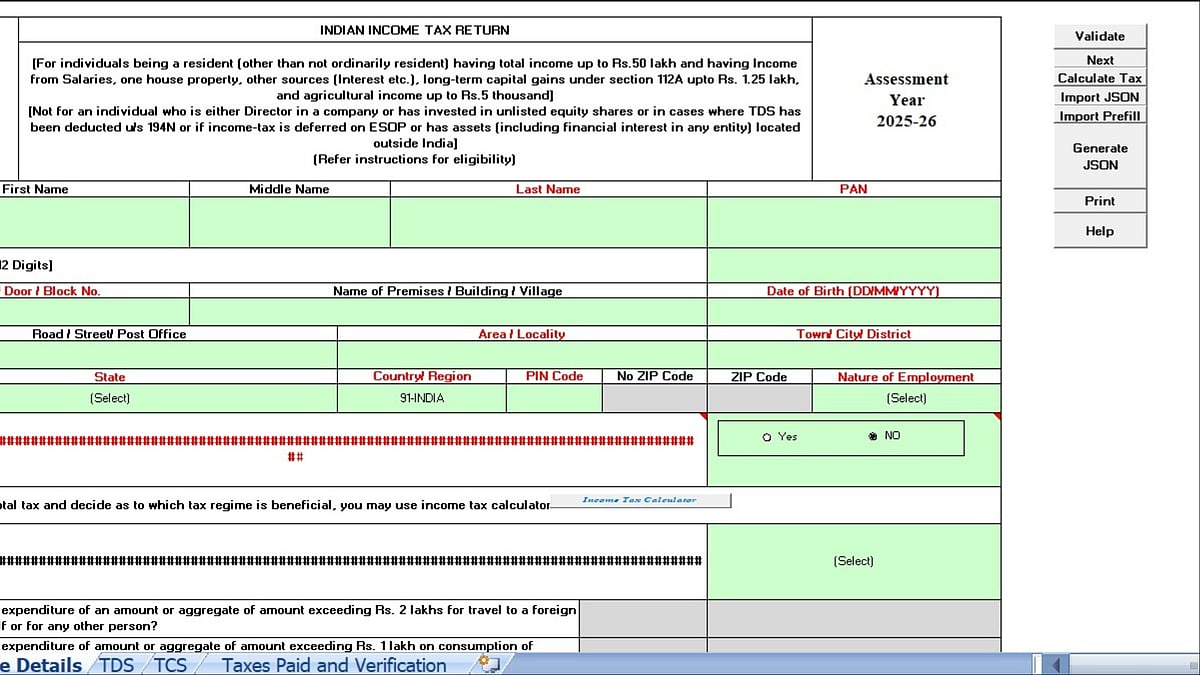Open the Income Tax Calculator link
This screenshot has height=675, width=1200.
(x=639, y=500)
